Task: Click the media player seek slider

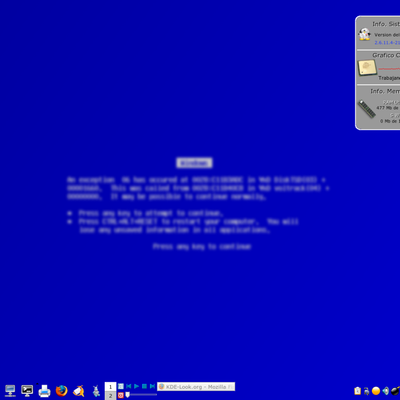Action: (141, 395)
